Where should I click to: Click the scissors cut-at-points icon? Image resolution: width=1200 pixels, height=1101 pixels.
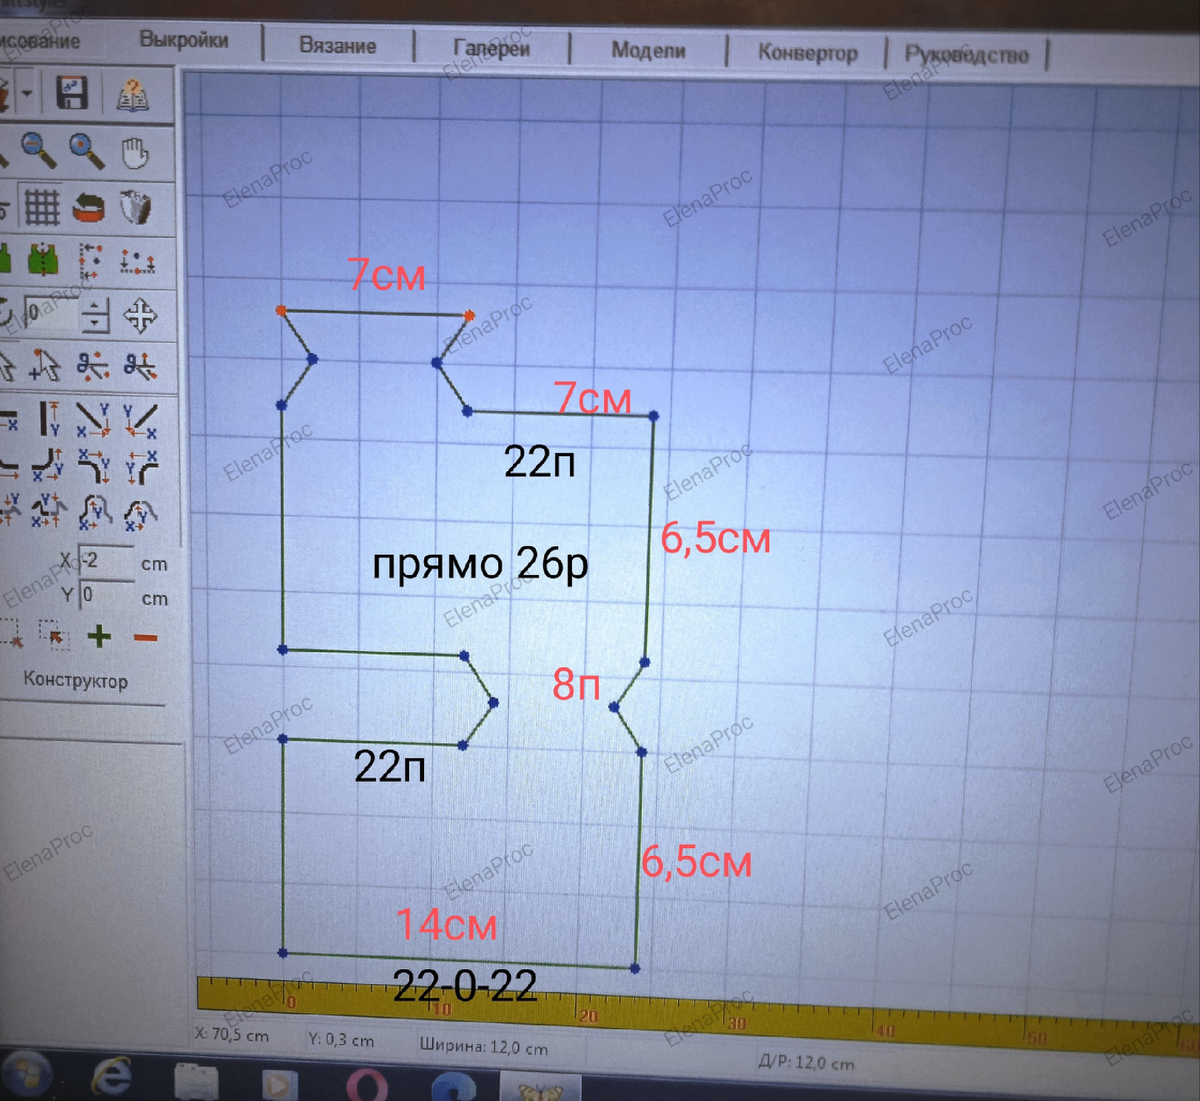(93, 367)
